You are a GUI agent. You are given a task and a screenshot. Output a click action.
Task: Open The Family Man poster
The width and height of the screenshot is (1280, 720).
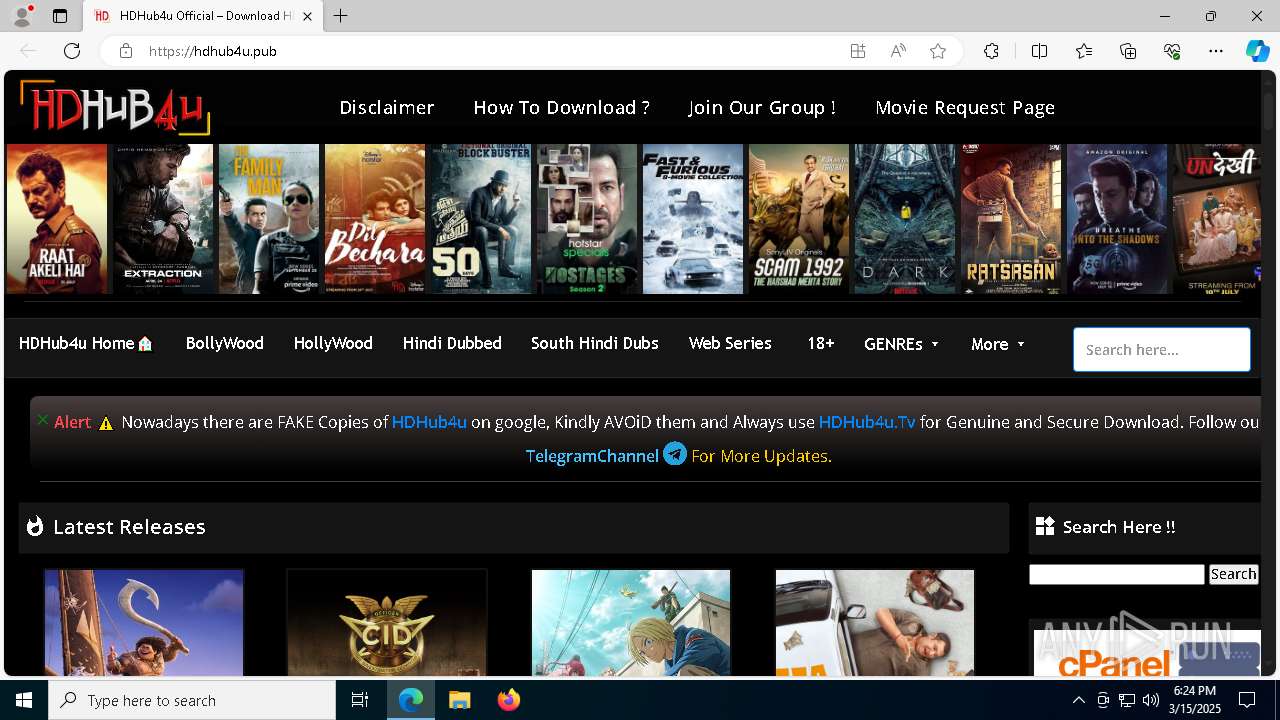[x=269, y=219]
